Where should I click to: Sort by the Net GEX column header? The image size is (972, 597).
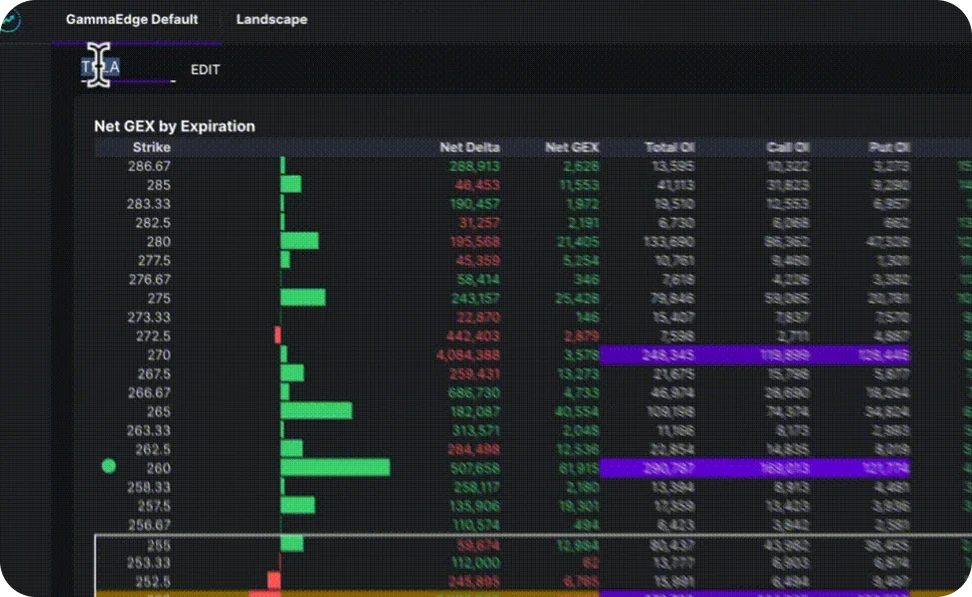571,147
